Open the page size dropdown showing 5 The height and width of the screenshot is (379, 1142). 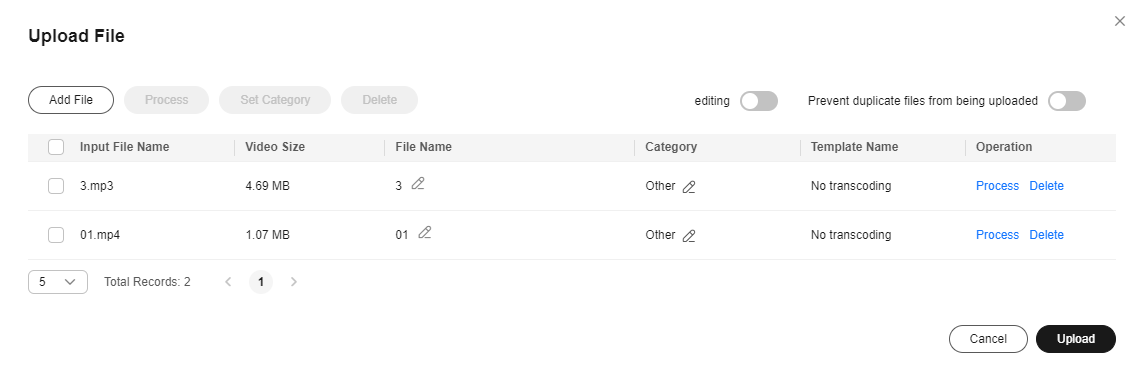click(58, 282)
